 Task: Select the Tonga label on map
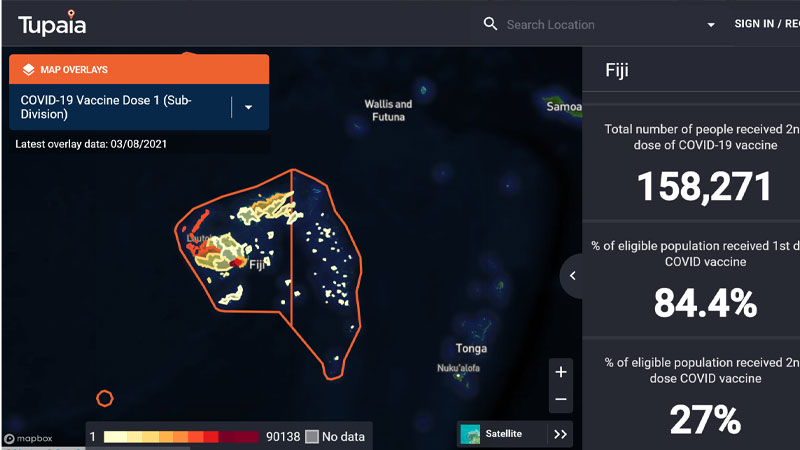pyautogui.click(x=471, y=349)
